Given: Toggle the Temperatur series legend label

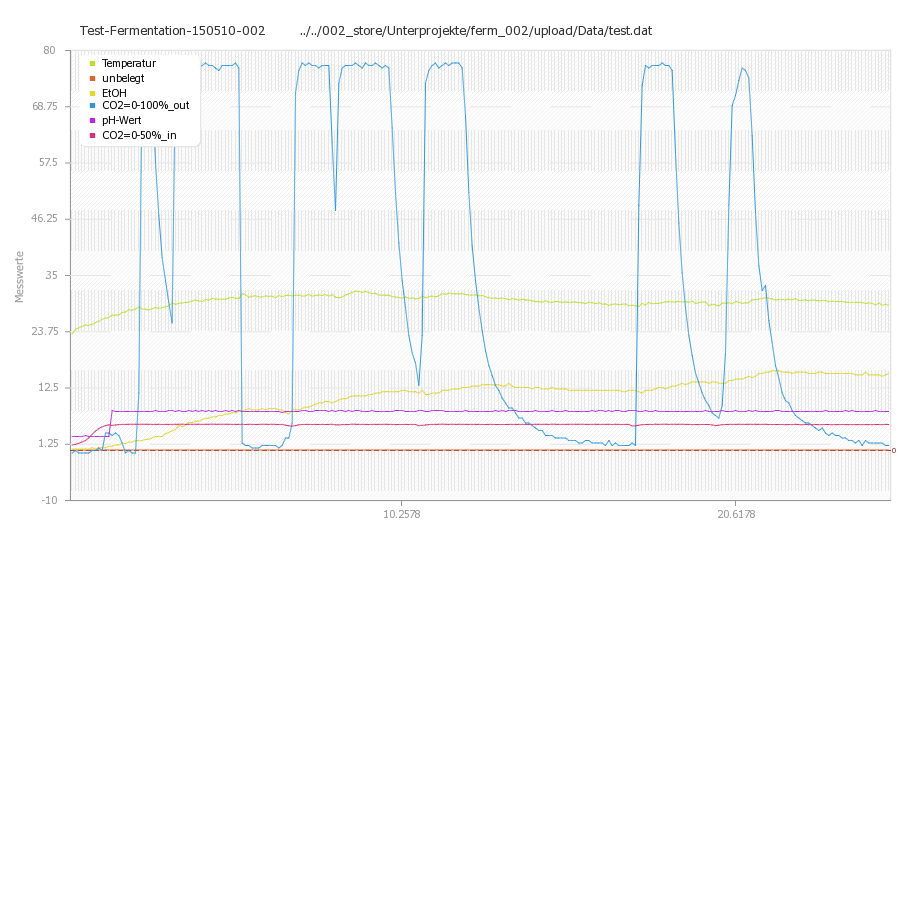Looking at the screenshot, I should click(x=129, y=63).
